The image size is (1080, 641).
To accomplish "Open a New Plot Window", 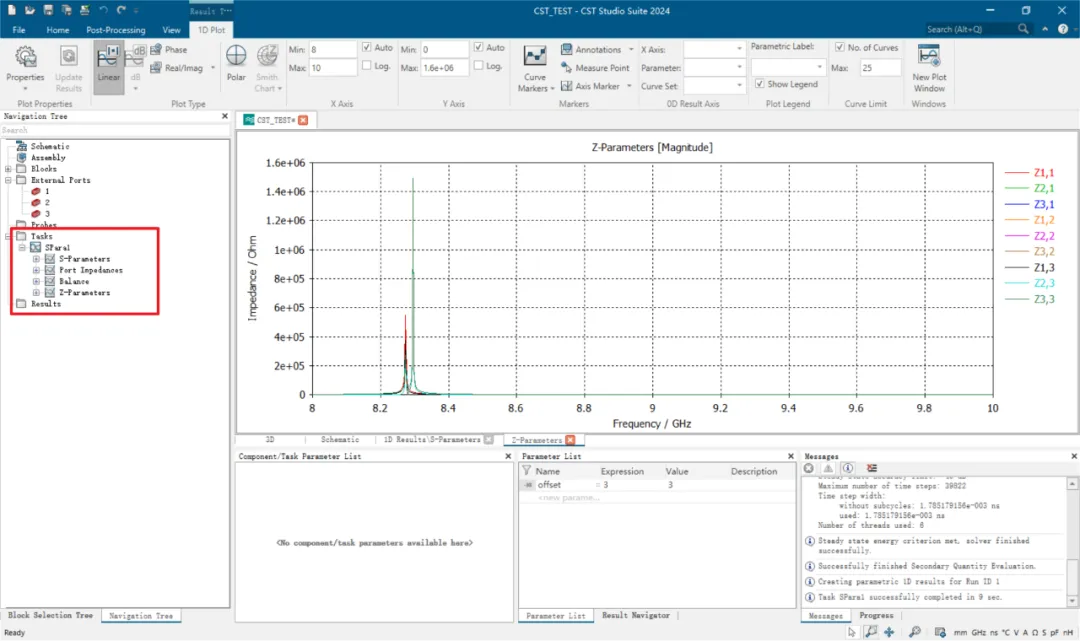I will 929,68.
